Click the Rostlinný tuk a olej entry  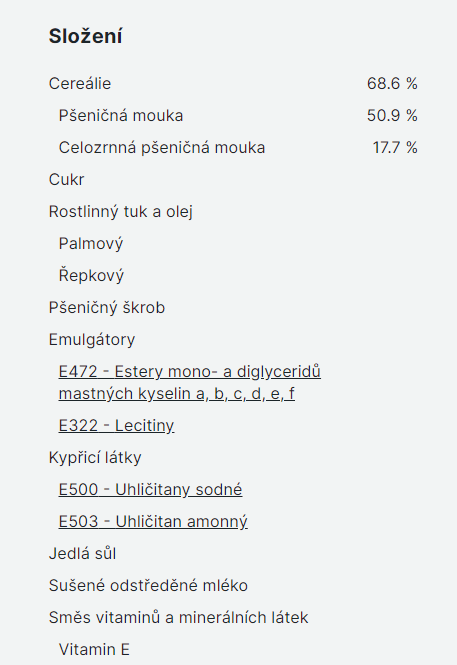click(x=120, y=212)
